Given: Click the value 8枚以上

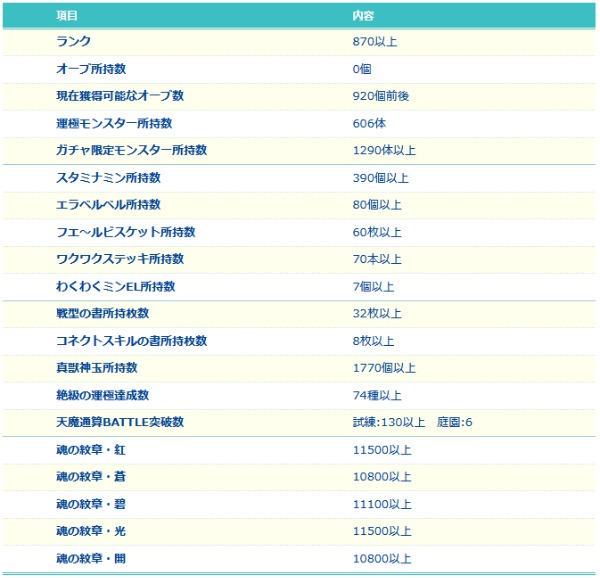Looking at the screenshot, I should click(x=373, y=340).
